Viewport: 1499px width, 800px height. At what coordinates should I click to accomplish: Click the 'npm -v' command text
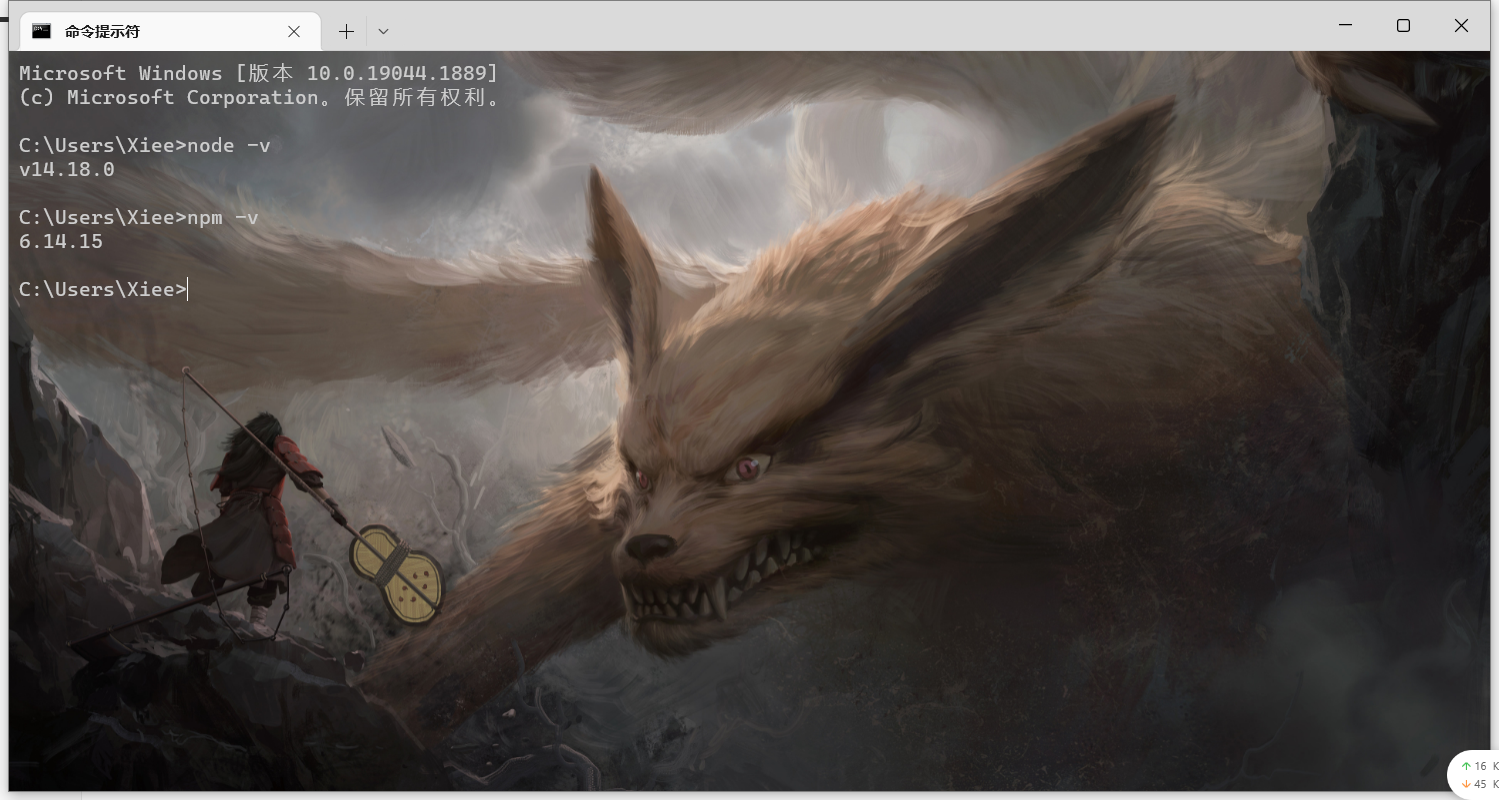[223, 218]
